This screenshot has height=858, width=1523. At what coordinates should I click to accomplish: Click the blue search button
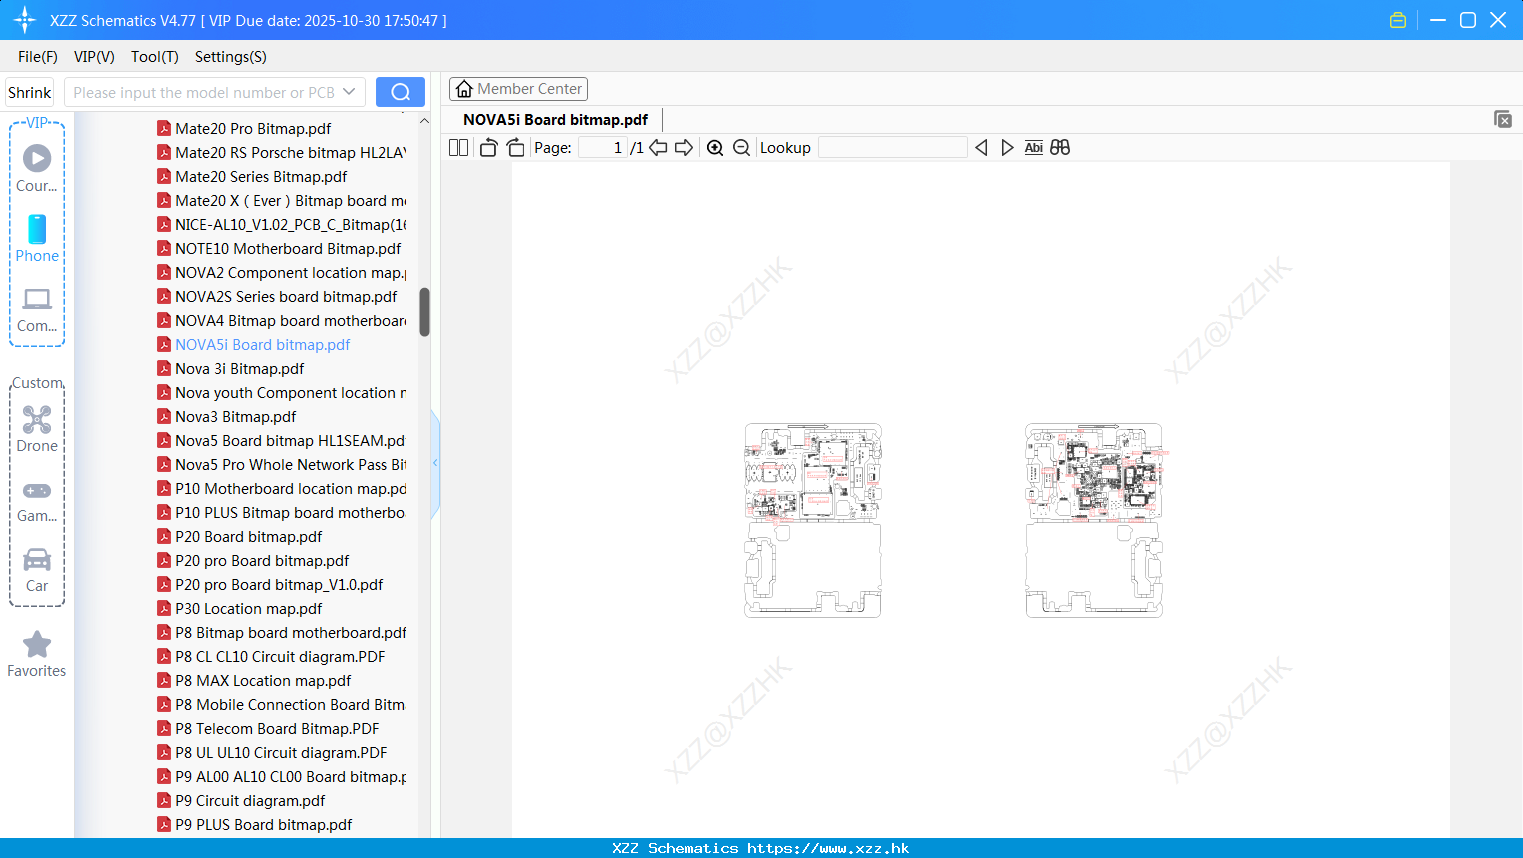coord(400,92)
